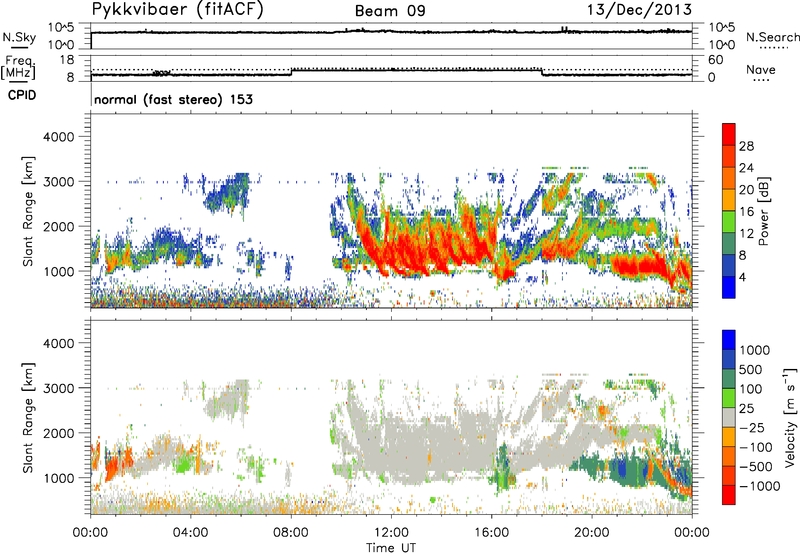The width and height of the screenshot is (800, 554).
Task: Pick the dark green 100–500 Velocity colorbar segment
Action: pyautogui.click(x=729, y=379)
